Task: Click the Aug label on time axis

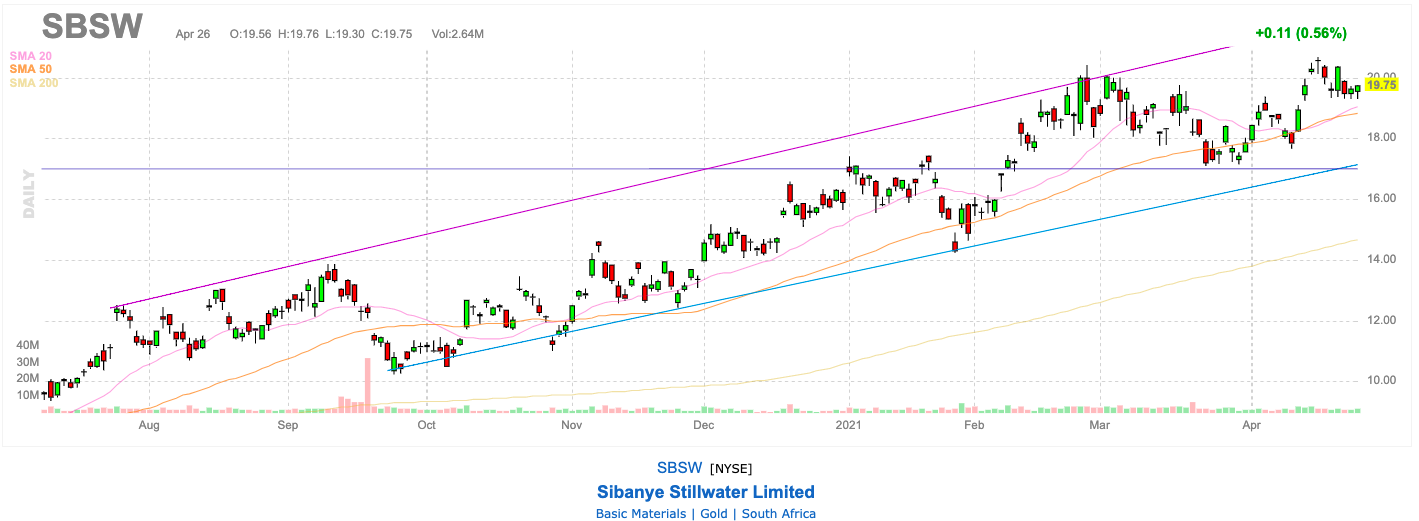Action: tap(149, 425)
